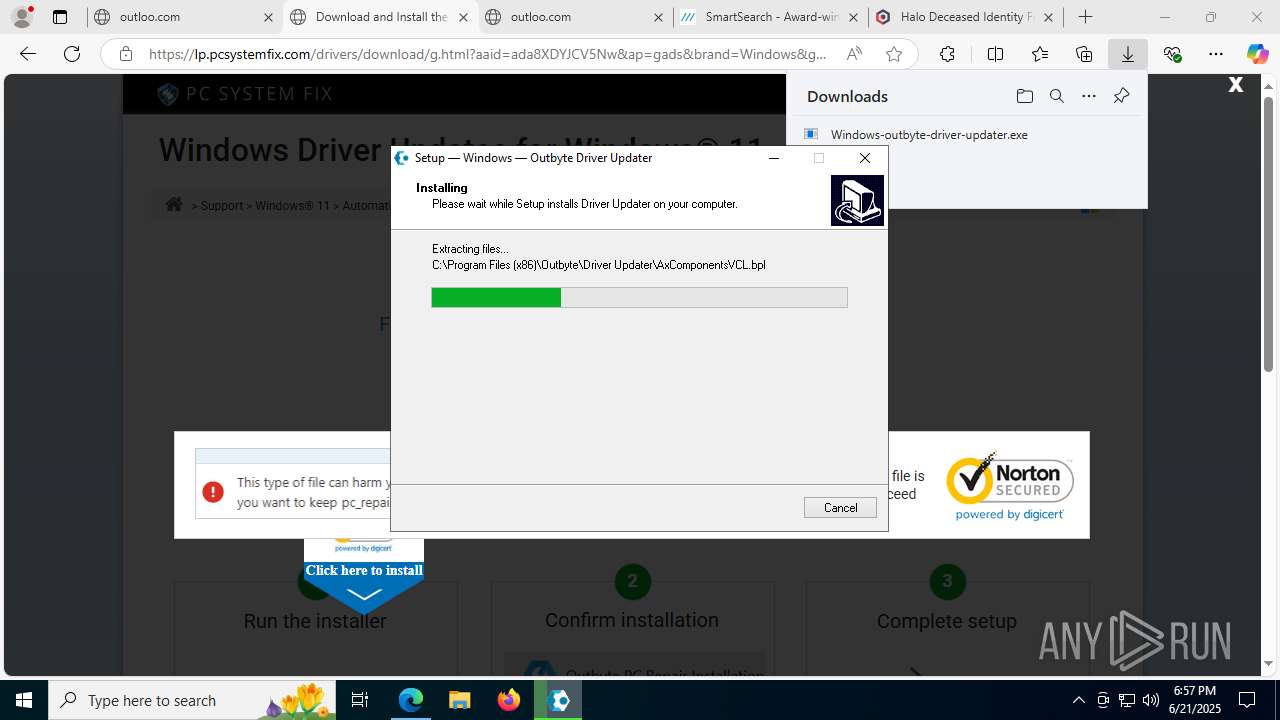Show hidden system tray icons
This screenshot has width=1280, height=720.
[x=1078, y=700]
